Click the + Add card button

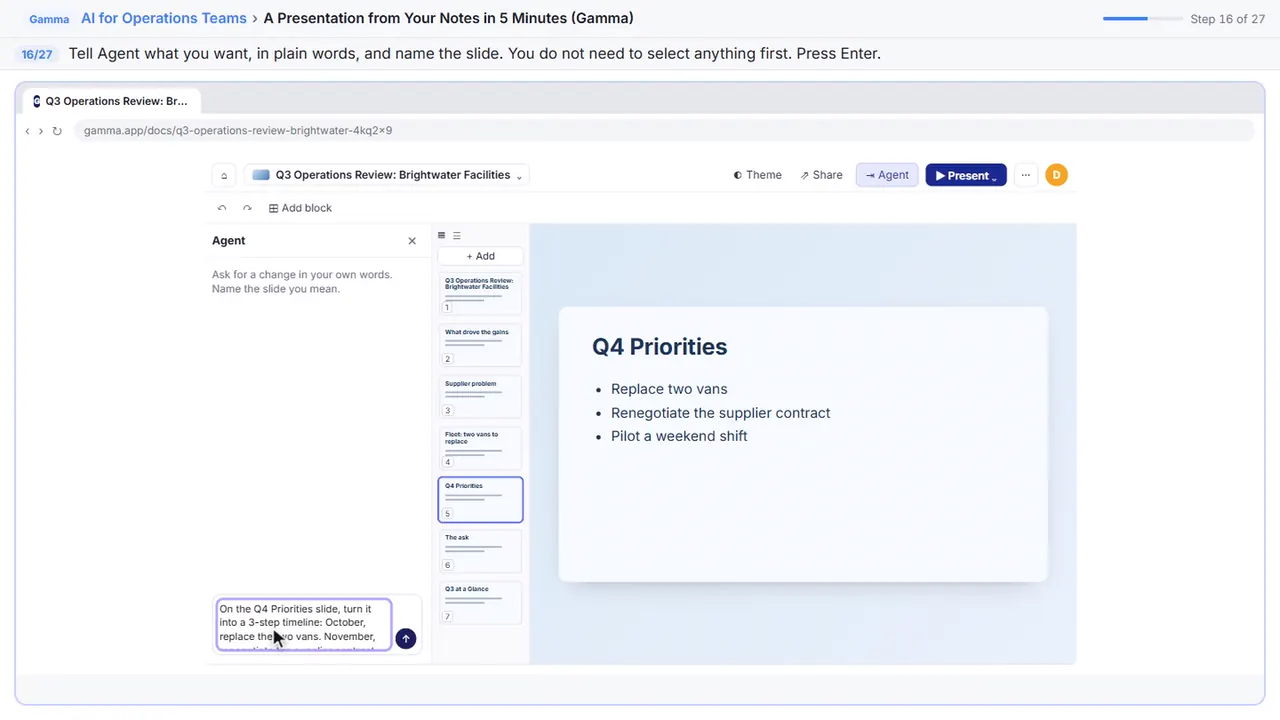pyautogui.click(x=480, y=256)
